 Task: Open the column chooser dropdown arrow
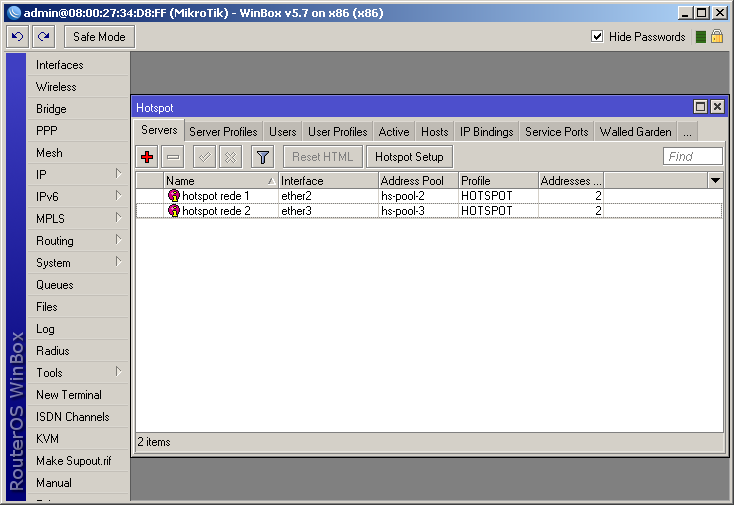pos(715,180)
